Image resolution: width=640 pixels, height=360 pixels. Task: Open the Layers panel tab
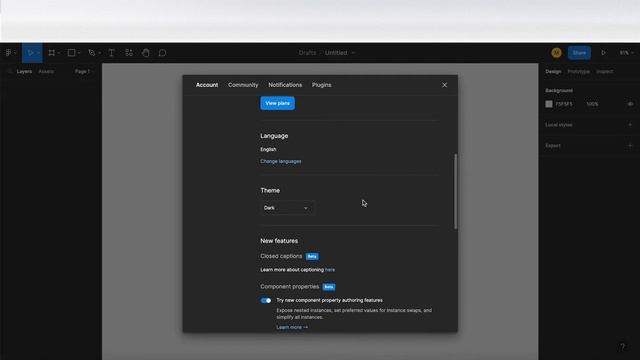coord(24,71)
